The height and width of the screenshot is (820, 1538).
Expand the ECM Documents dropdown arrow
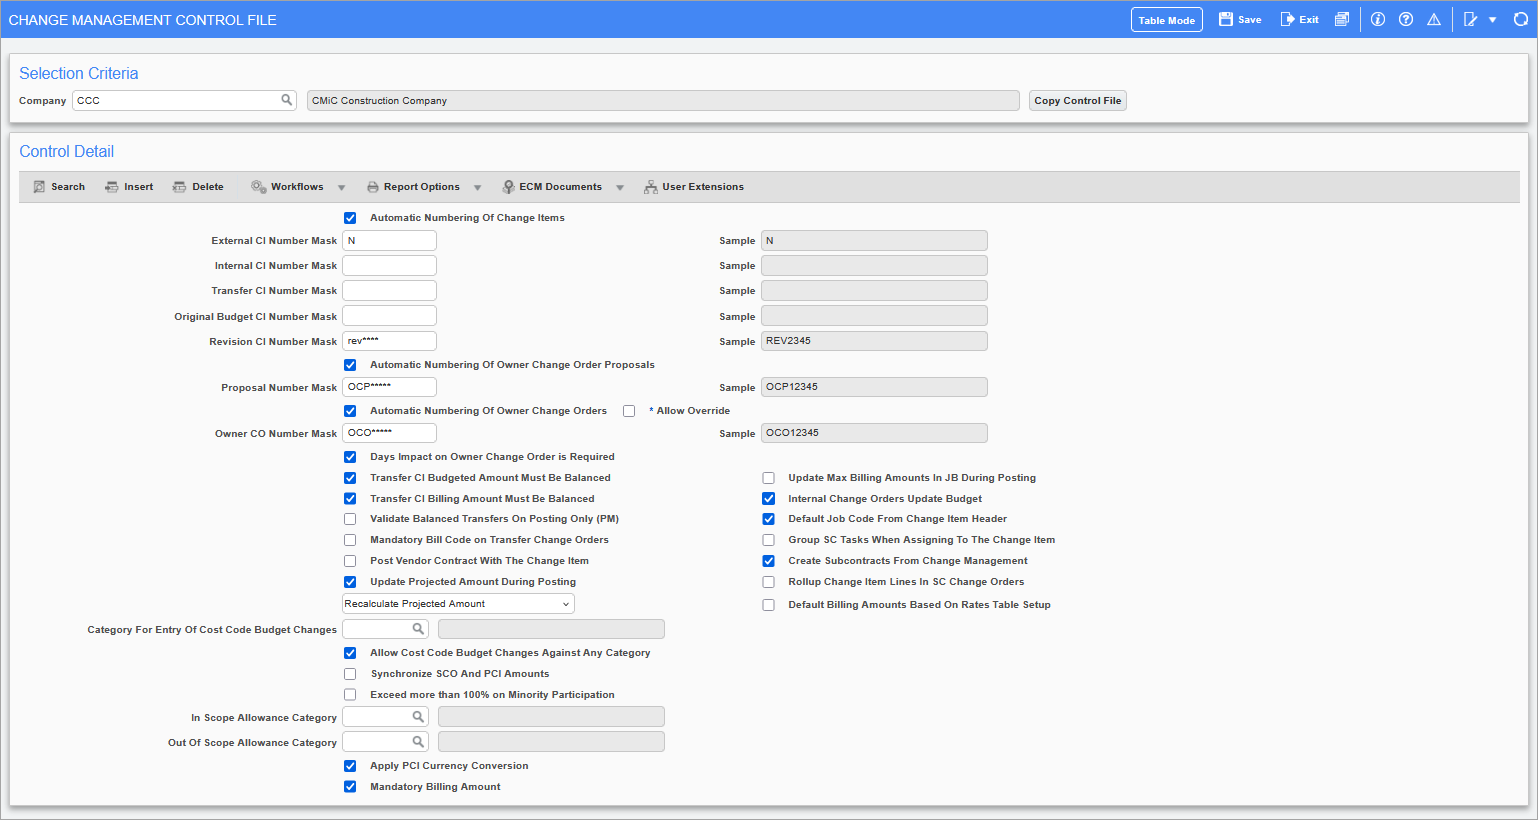(x=620, y=188)
